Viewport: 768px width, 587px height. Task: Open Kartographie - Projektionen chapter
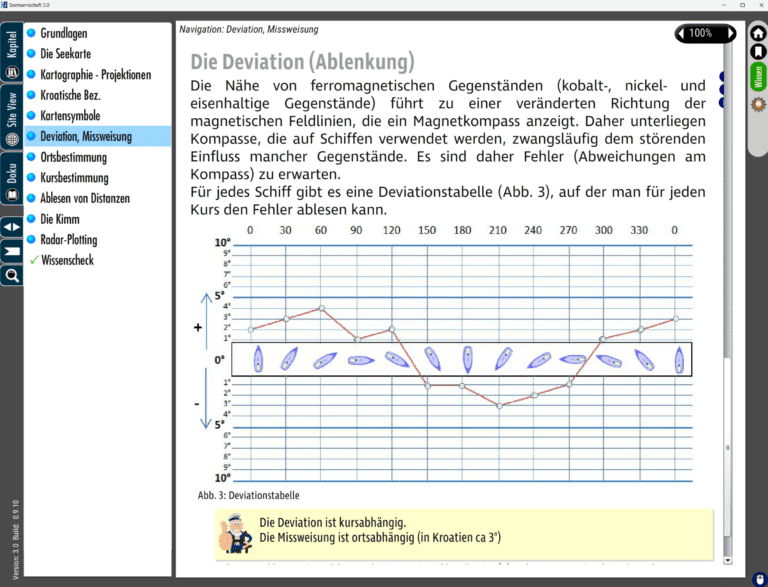coord(96,74)
